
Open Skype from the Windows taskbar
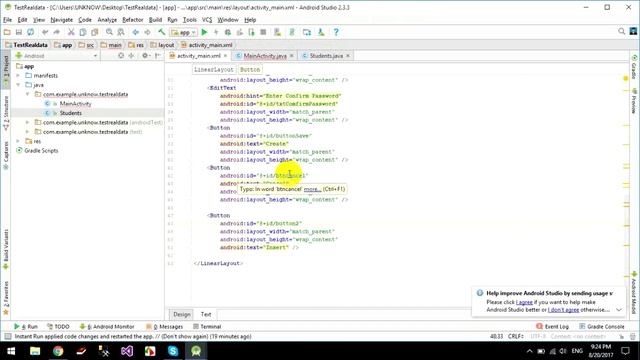coord(173,351)
